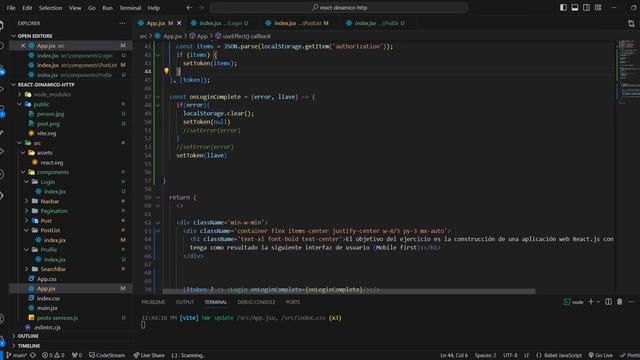Image resolution: width=640 pixels, height=360 pixels.
Task: Click the editor horizontal scrollbar
Action: pos(349,291)
